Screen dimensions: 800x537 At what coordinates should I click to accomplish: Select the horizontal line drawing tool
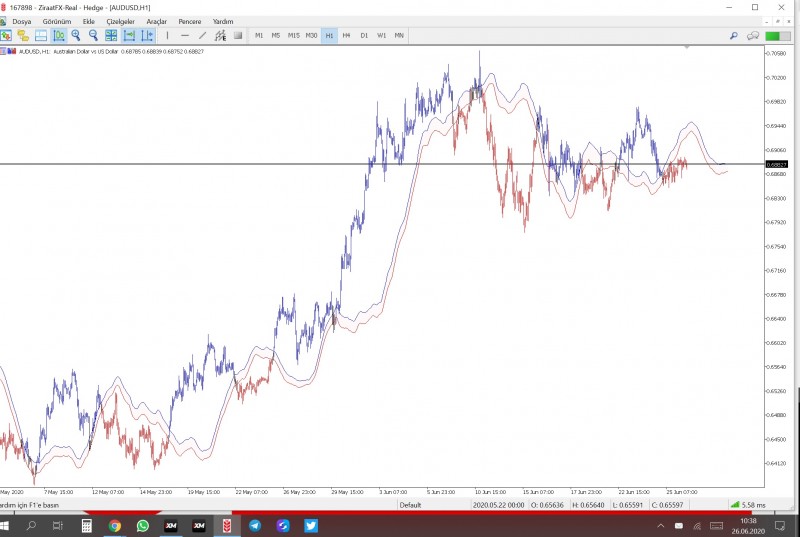[x=185, y=36]
